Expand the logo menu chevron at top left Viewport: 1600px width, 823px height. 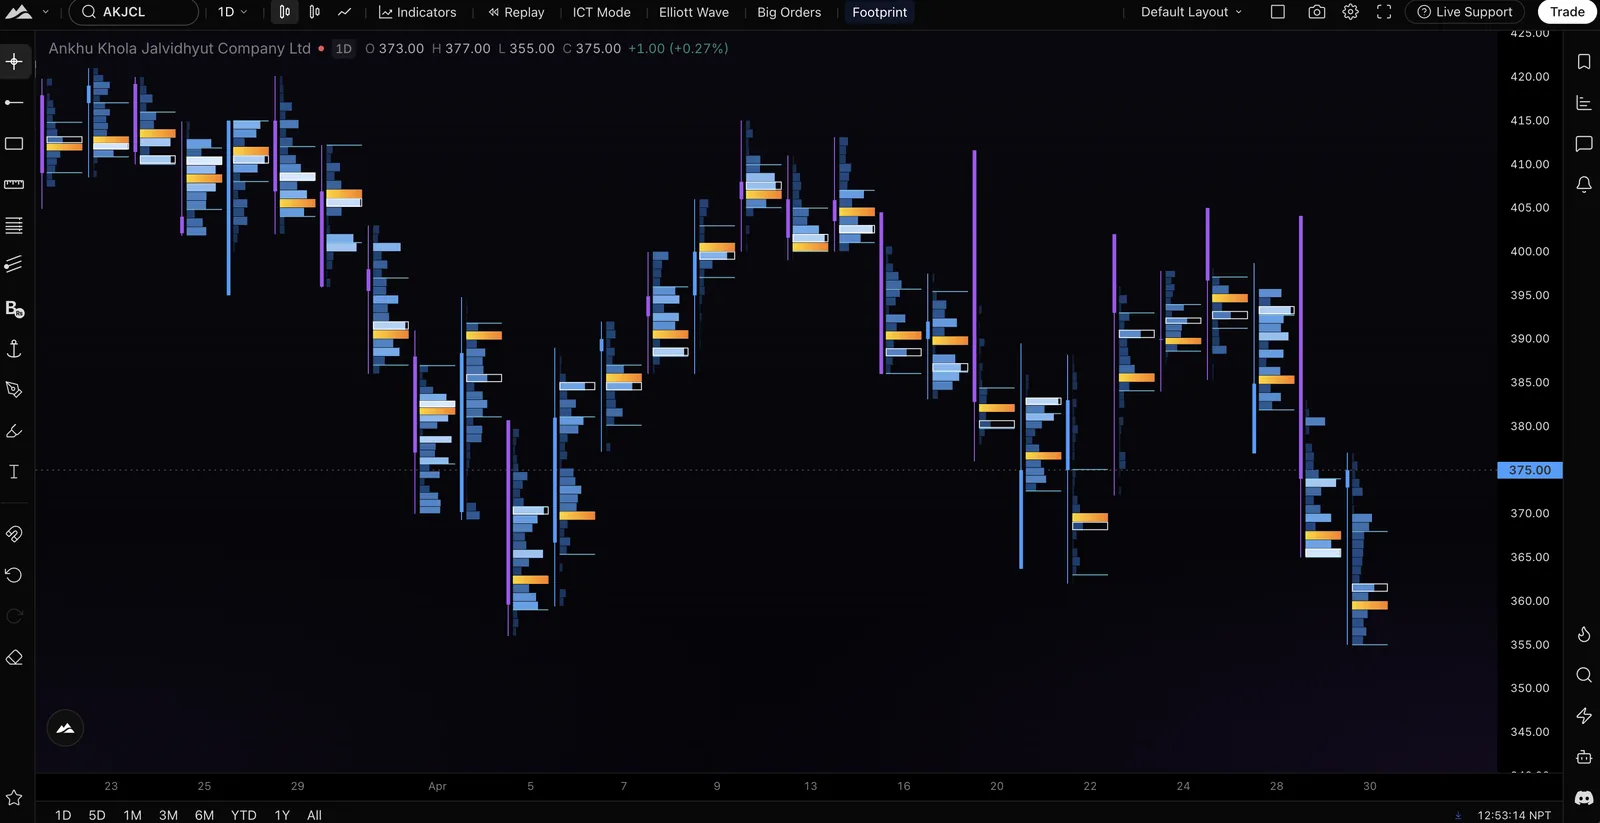pyautogui.click(x=45, y=12)
